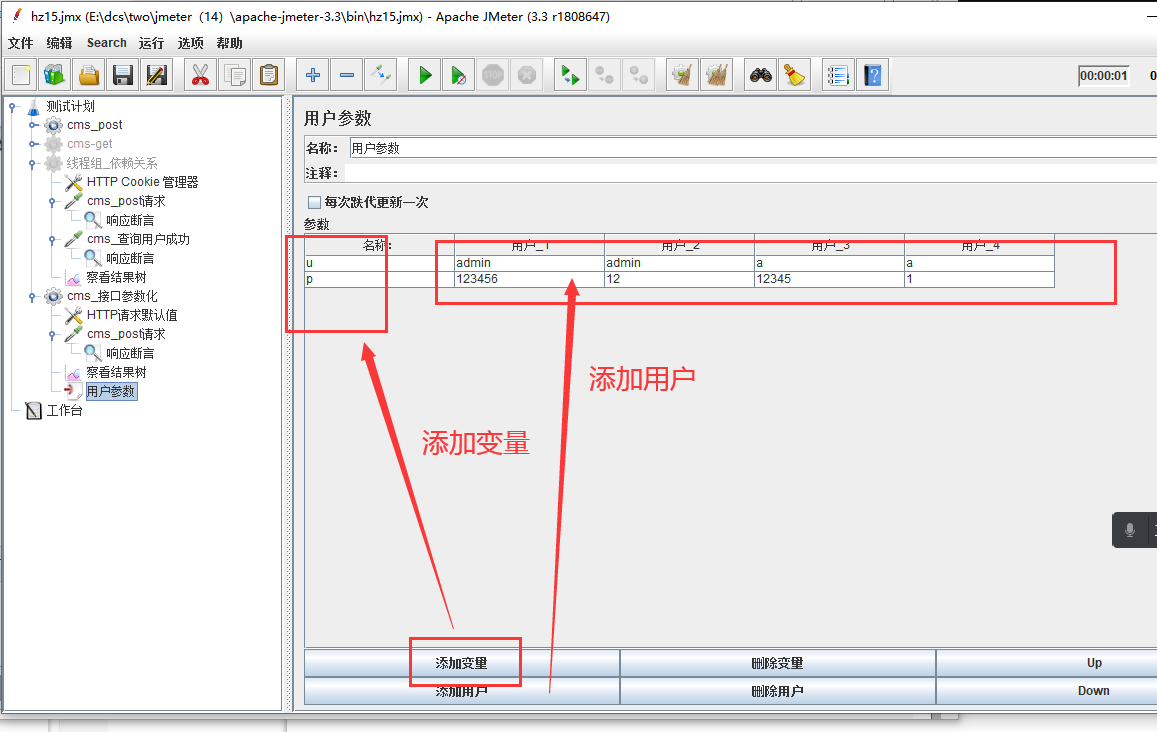1157x732 pixels.
Task: Click the 12345 cell under 用户_3
Action: click(x=829, y=279)
